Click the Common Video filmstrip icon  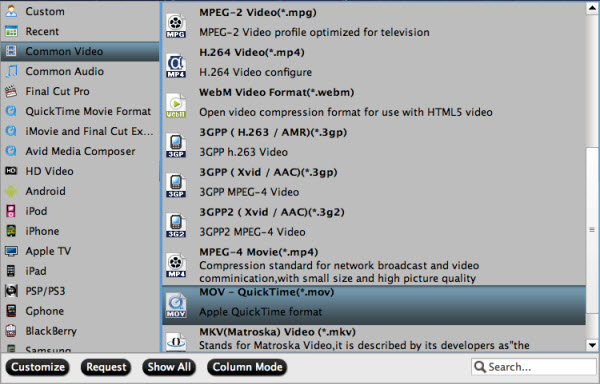pos(11,51)
